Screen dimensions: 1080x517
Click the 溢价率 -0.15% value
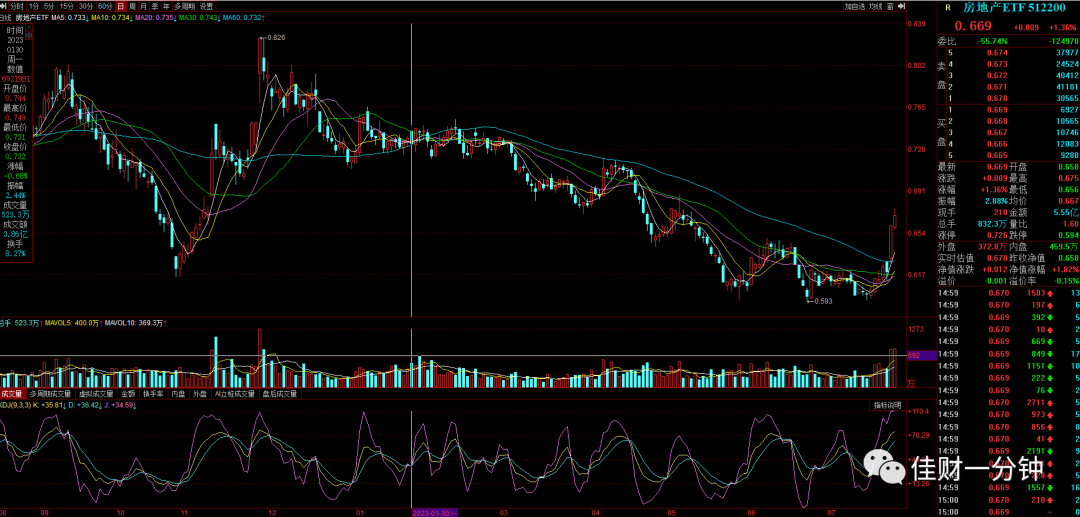pos(1066,280)
